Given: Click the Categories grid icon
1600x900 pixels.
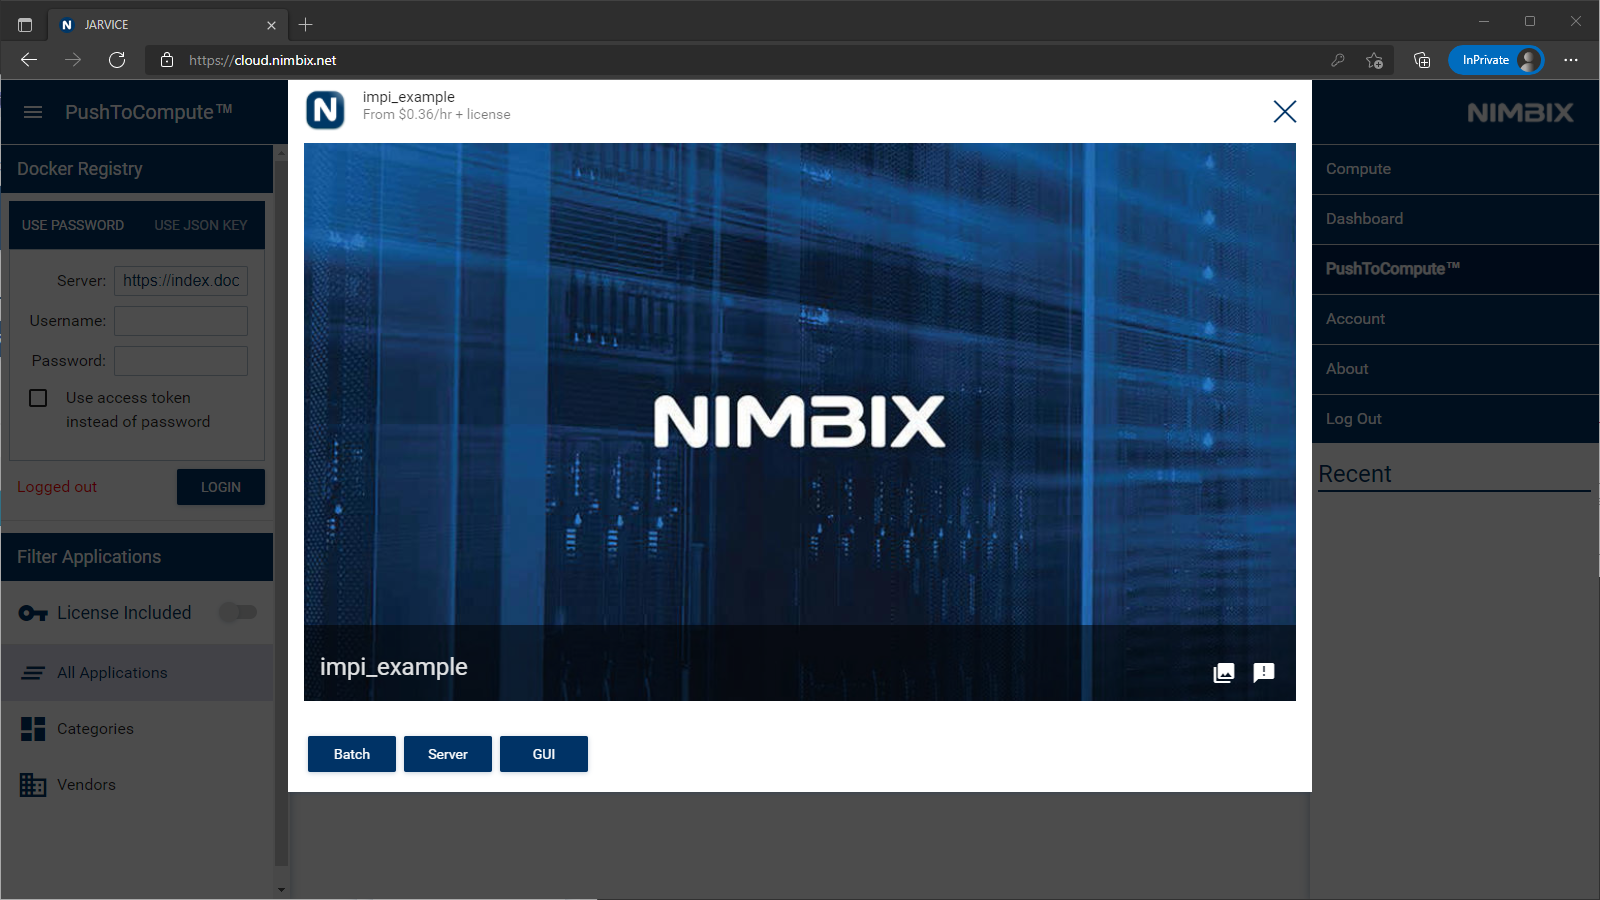Looking at the screenshot, I should (33, 729).
